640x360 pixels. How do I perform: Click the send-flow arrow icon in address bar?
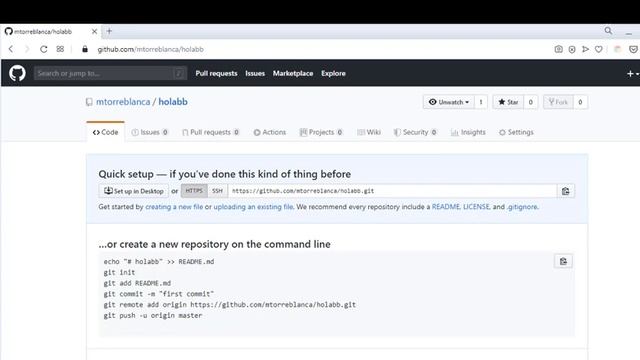(x=585, y=49)
